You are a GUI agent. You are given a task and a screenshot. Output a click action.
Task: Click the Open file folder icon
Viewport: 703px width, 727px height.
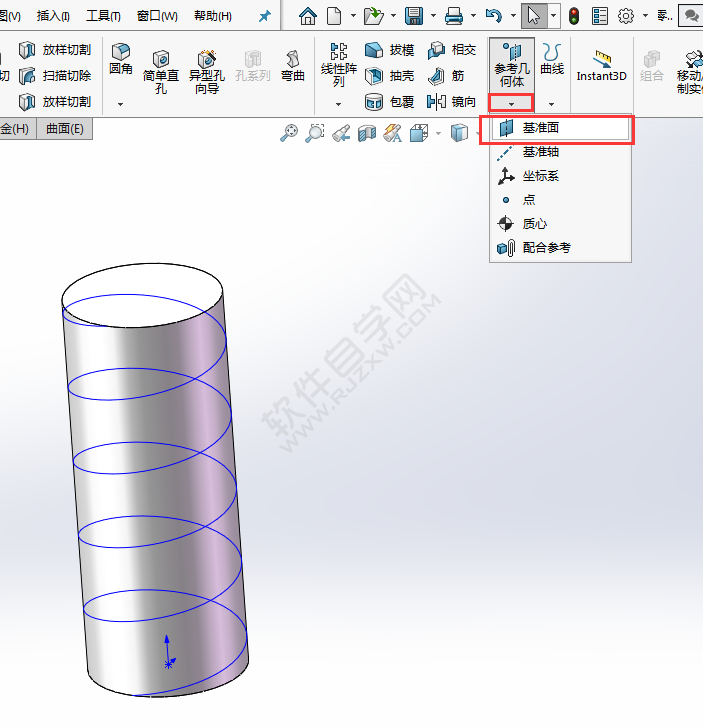(373, 16)
